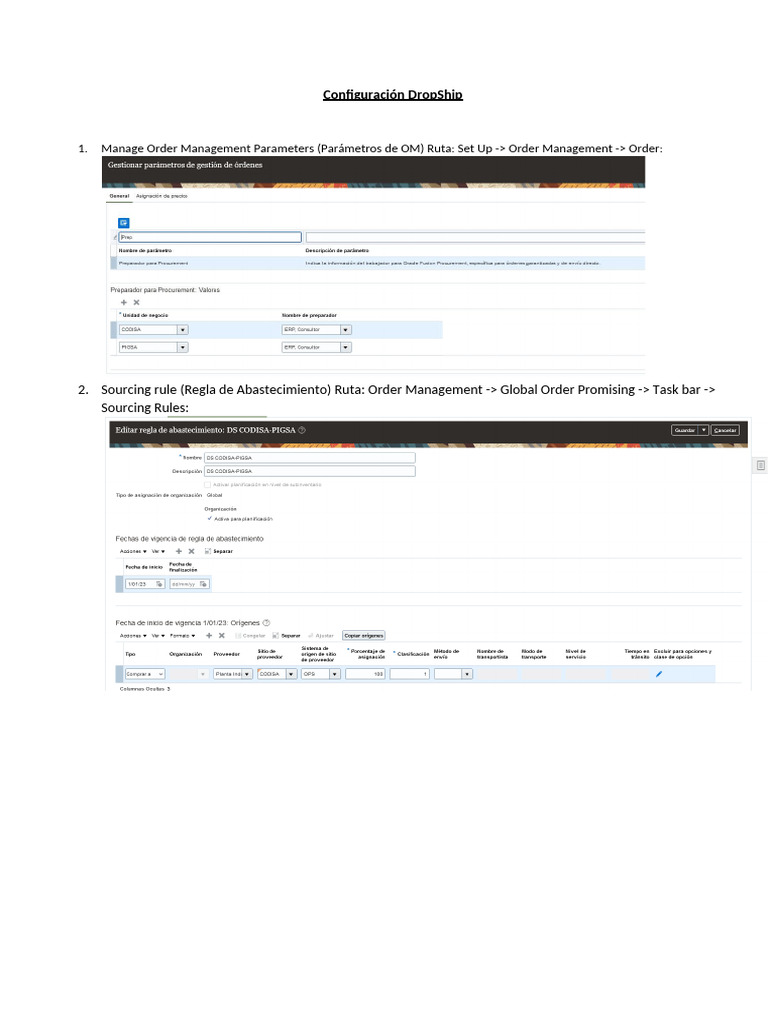Open the Método de envío dropdown
The height and width of the screenshot is (1024, 768).
pyautogui.click(x=467, y=674)
